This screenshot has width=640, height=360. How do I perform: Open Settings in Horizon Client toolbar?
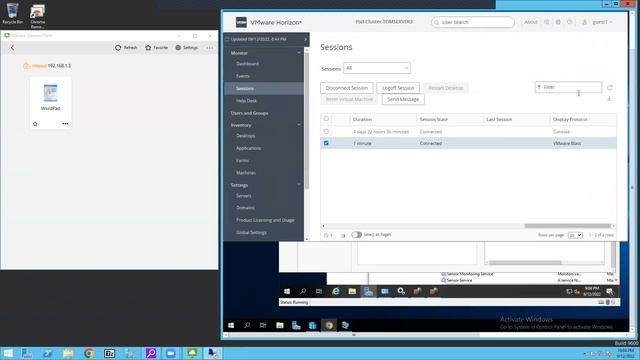pyautogui.click(x=187, y=48)
